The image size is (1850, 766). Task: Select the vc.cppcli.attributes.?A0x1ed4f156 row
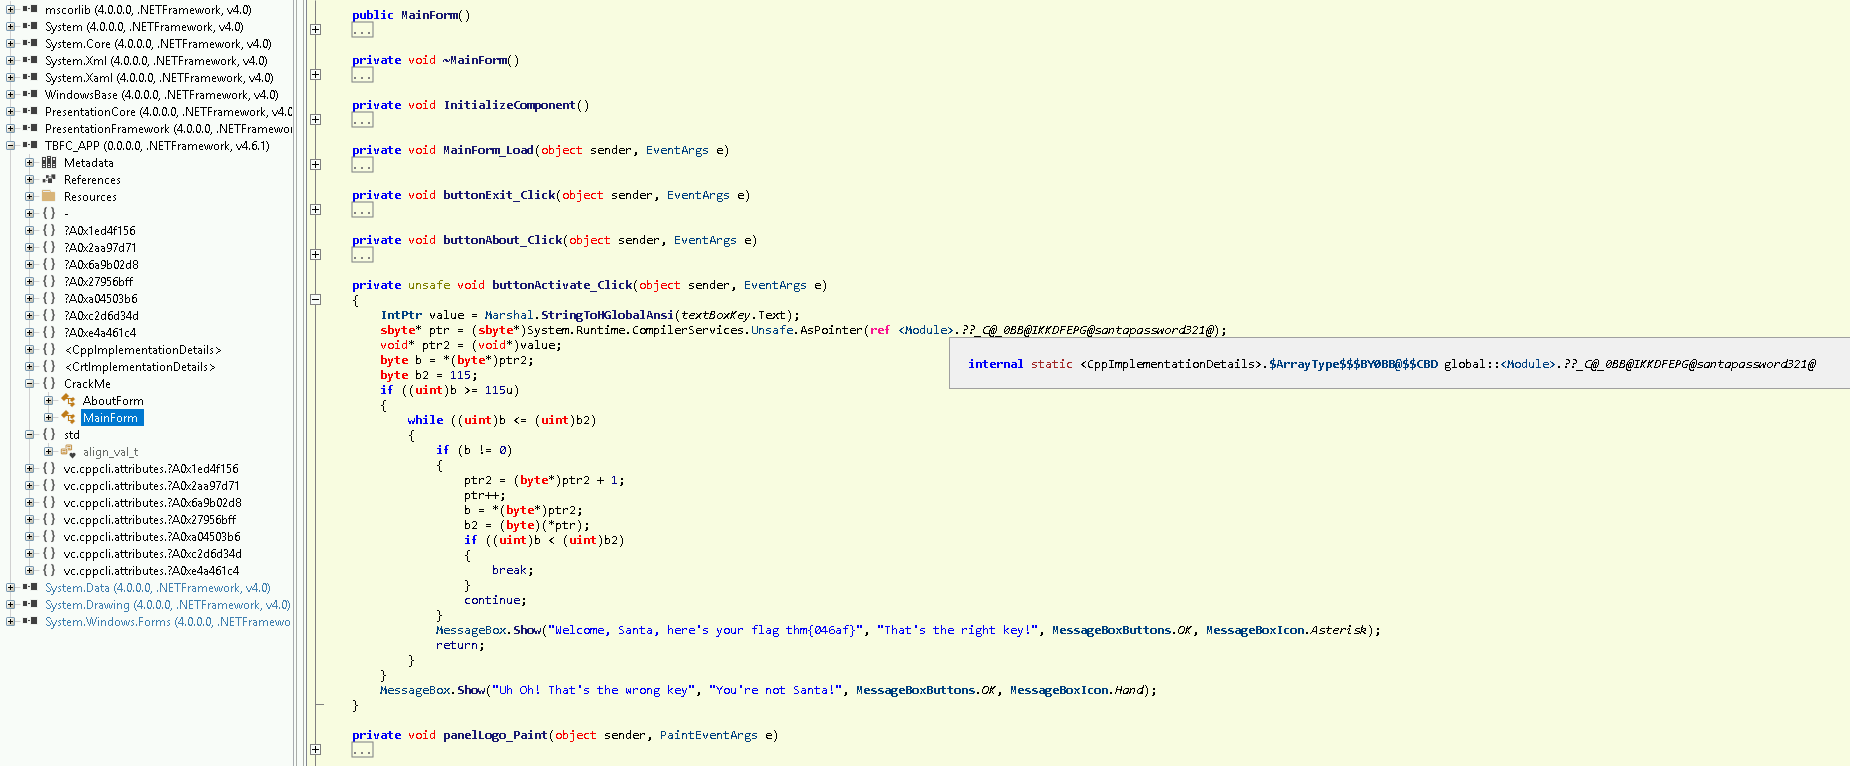coord(150,469)
